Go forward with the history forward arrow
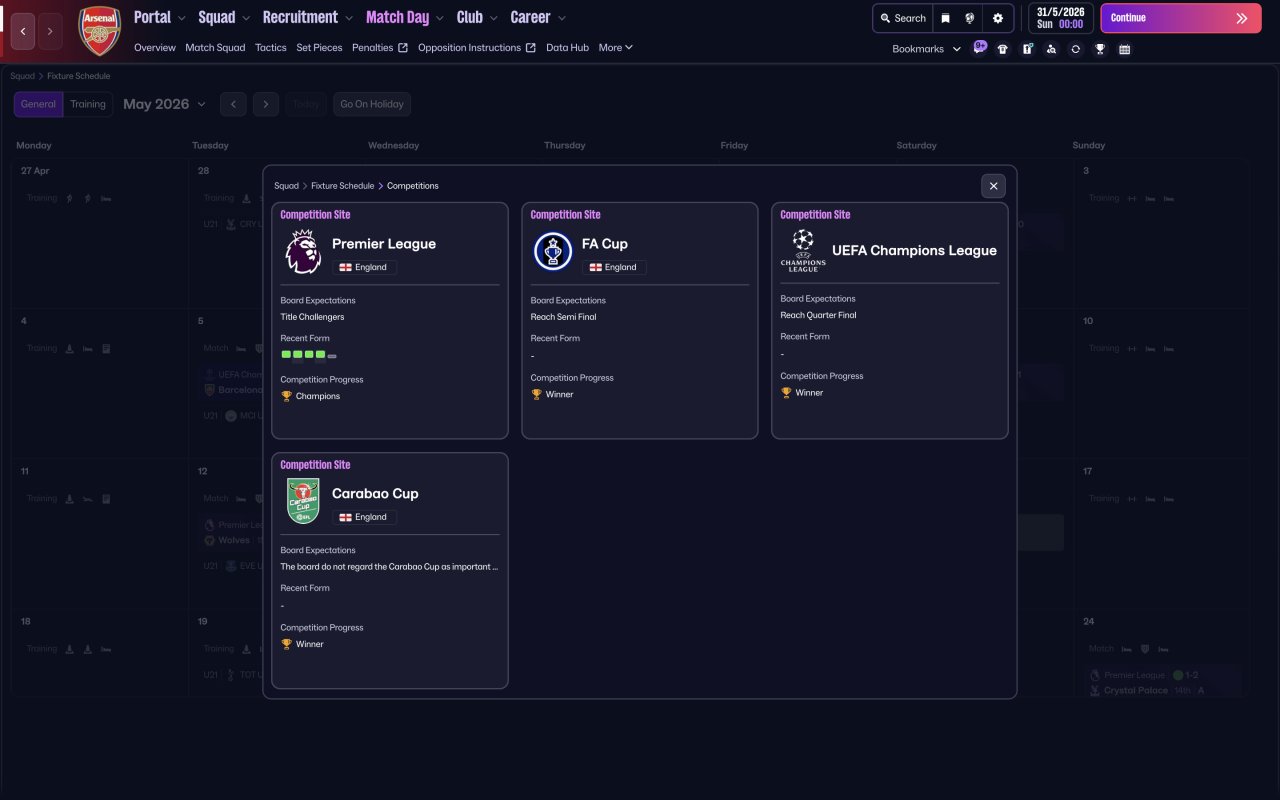The width and height of the screenshot is (1280, 800). 51,31
